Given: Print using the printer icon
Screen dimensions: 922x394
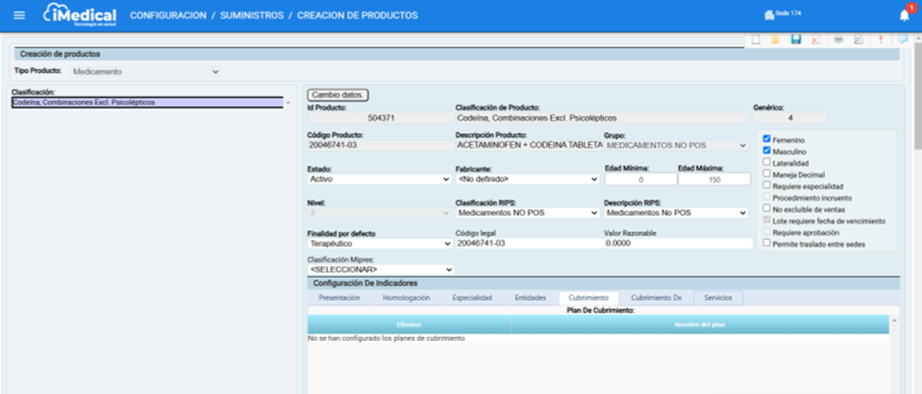Looking at the screenshot, I should click(x=839, y=39).
